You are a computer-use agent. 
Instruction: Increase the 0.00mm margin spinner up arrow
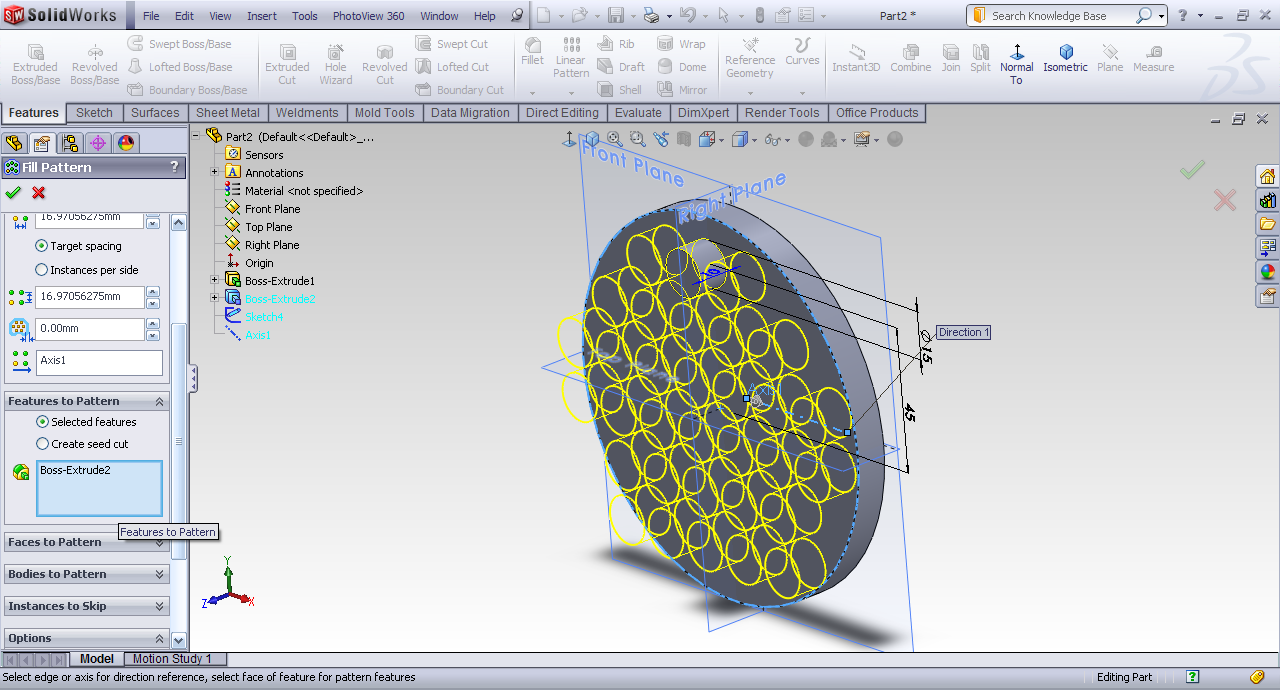153,324
